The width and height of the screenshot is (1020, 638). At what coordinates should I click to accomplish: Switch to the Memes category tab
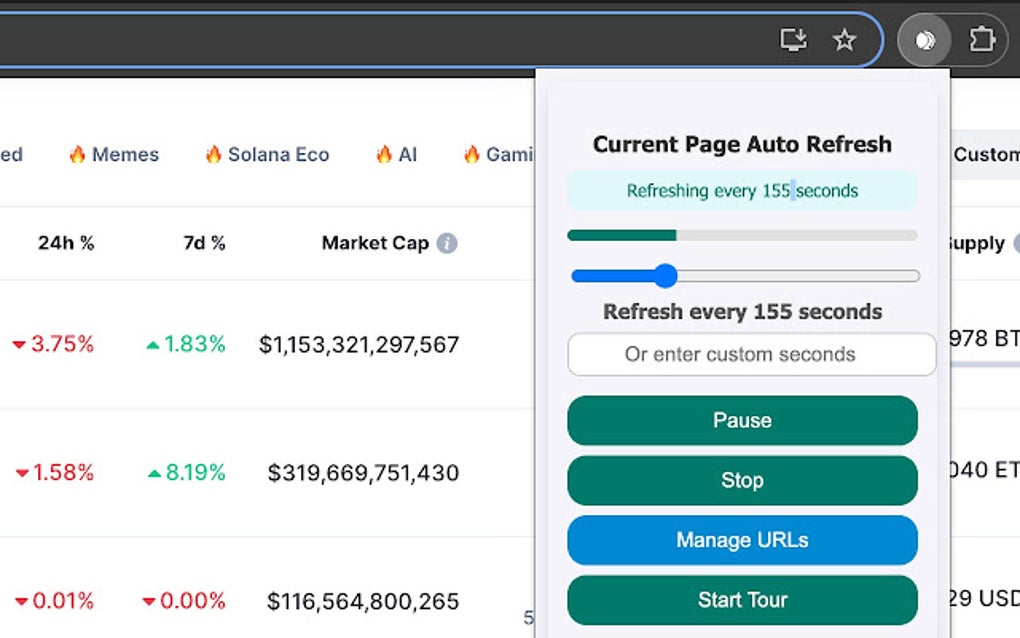pyautogui.click(x=125, y=154)
